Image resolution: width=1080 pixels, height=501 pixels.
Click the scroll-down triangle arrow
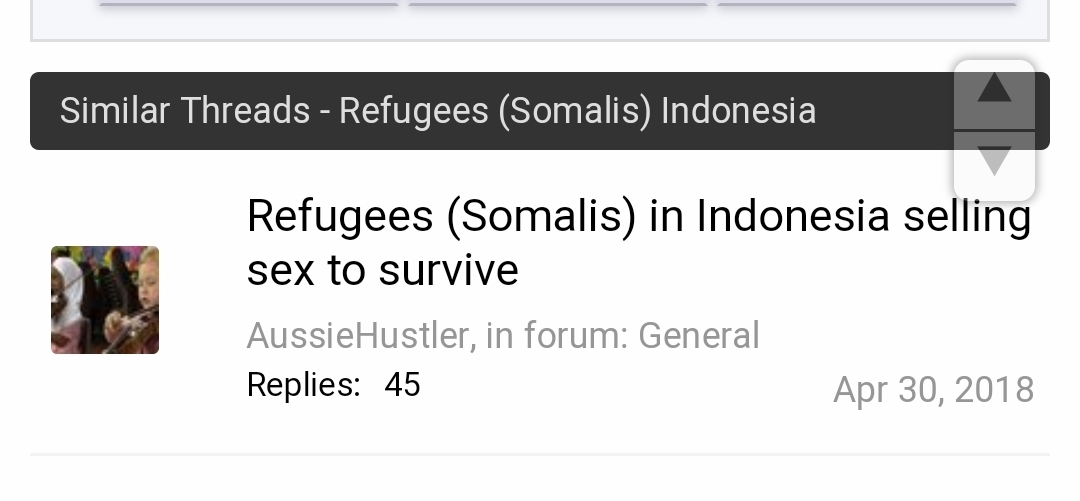994,163
